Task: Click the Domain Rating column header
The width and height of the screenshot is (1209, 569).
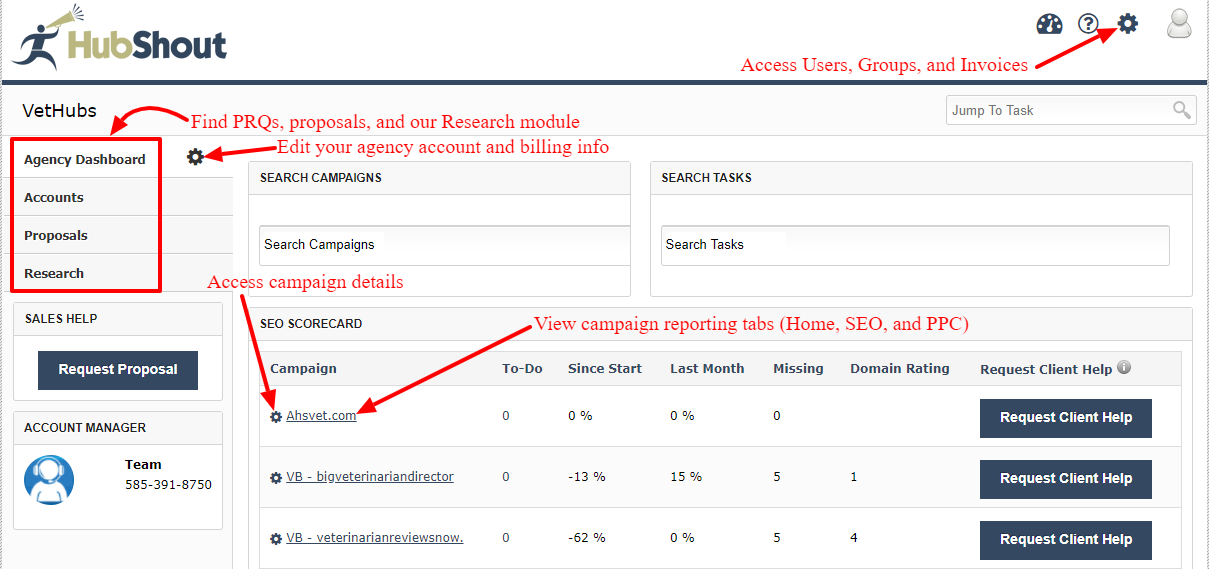Action: [x=900, y=368]
